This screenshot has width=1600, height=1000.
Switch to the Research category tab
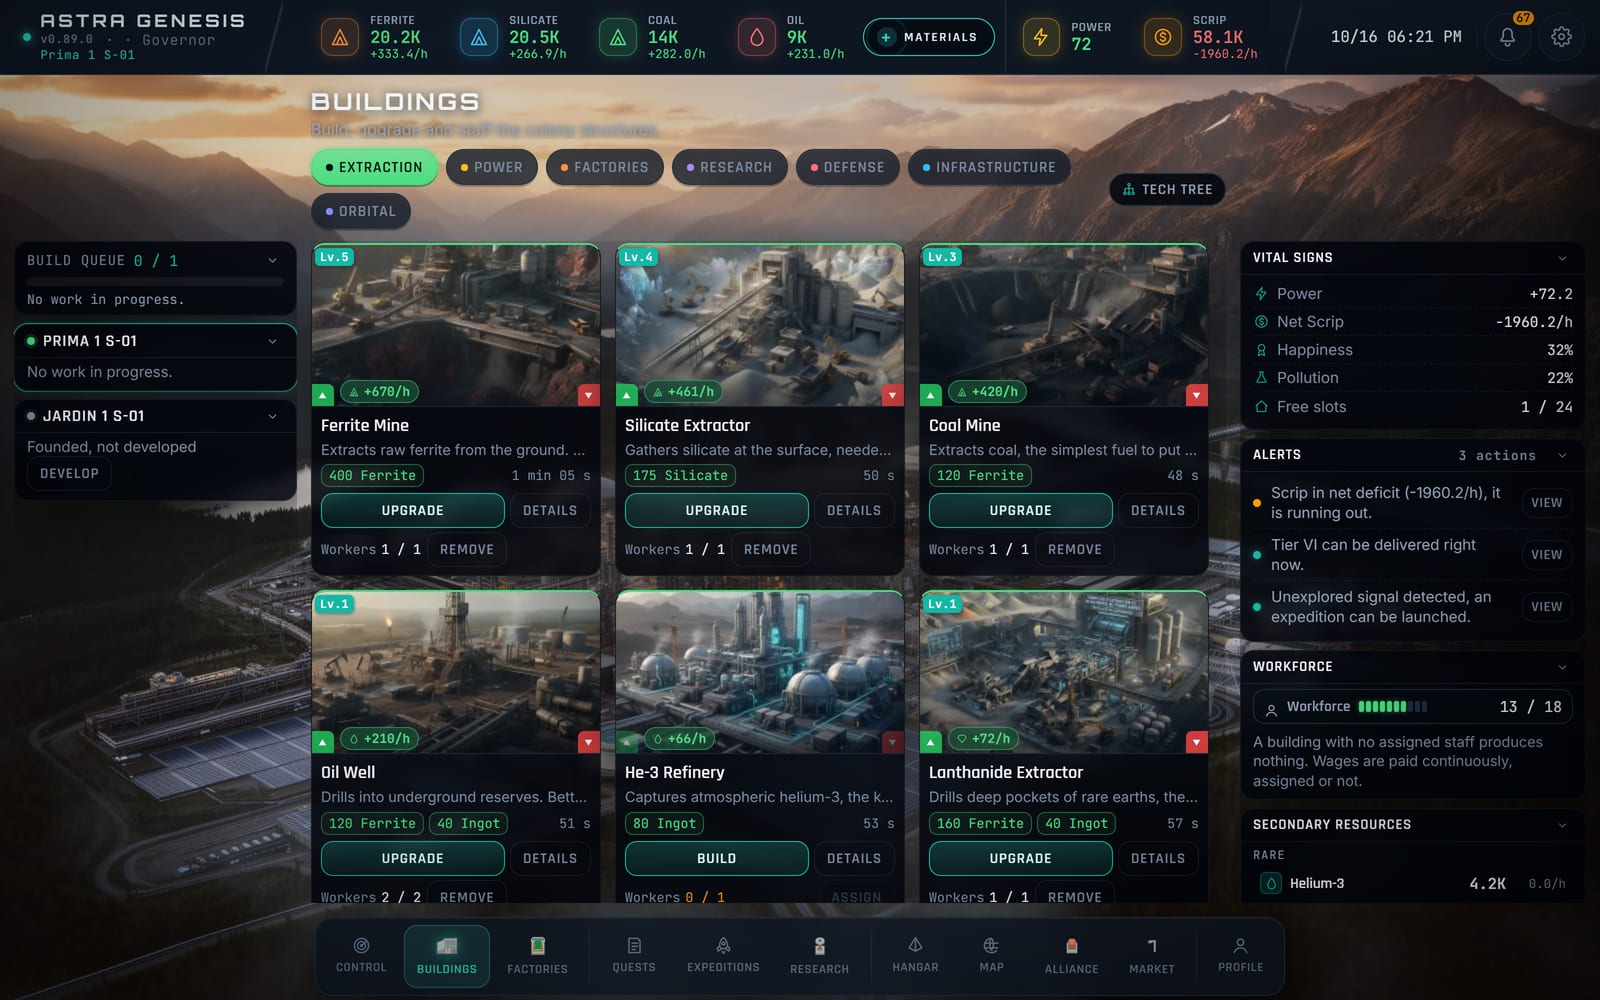[729, 167]
